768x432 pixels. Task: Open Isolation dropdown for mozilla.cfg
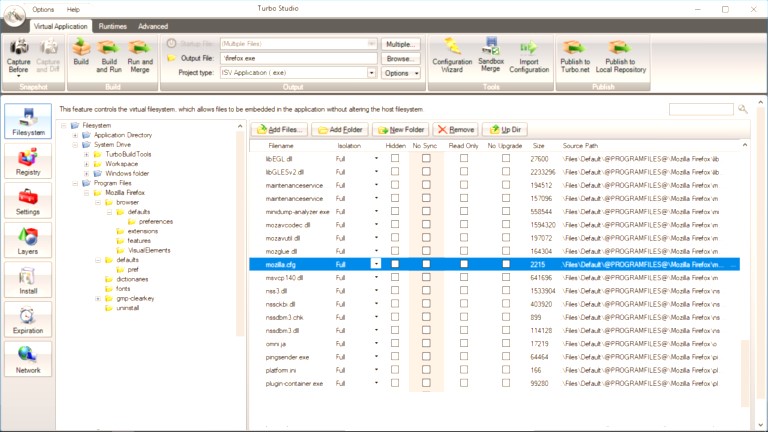(376, 264)
